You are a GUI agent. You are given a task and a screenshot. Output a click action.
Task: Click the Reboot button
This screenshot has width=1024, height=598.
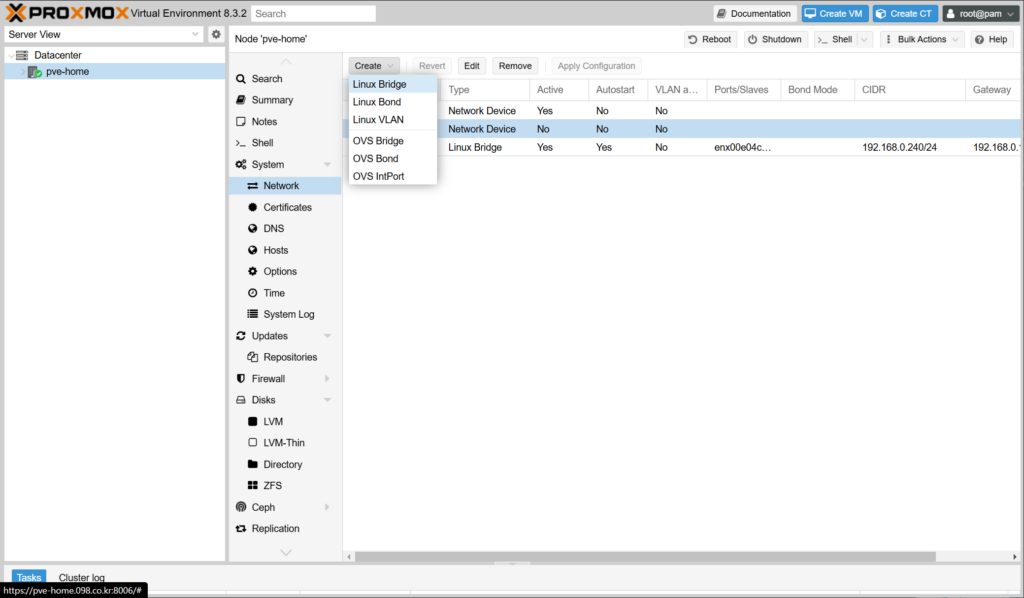tap(710, 39)
